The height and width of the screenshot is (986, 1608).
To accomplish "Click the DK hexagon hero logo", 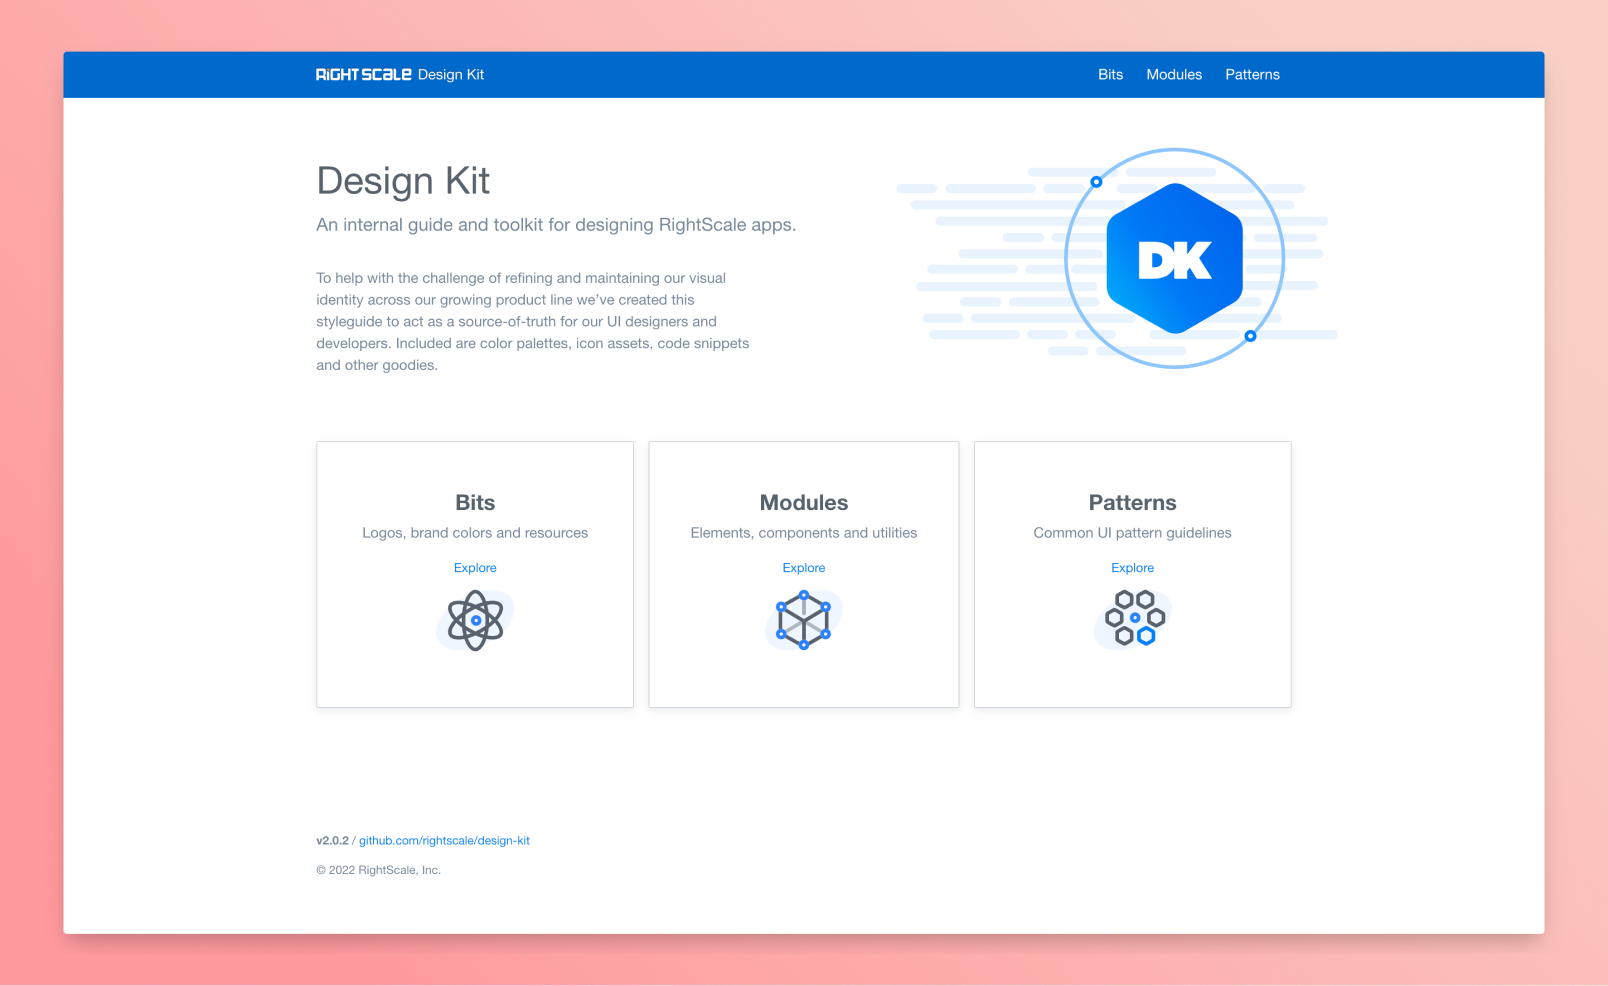I will pos(1174,259).
